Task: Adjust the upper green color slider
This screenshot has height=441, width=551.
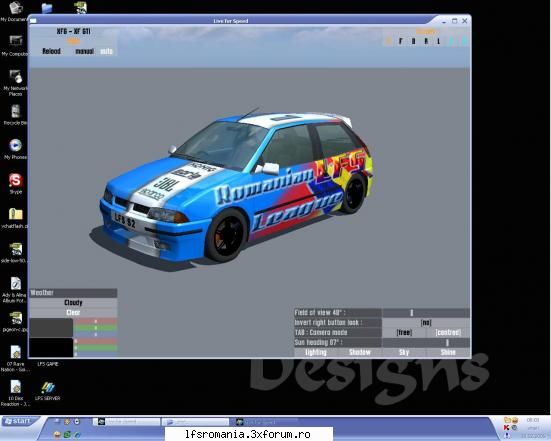Action: click(x=95, y=328)
